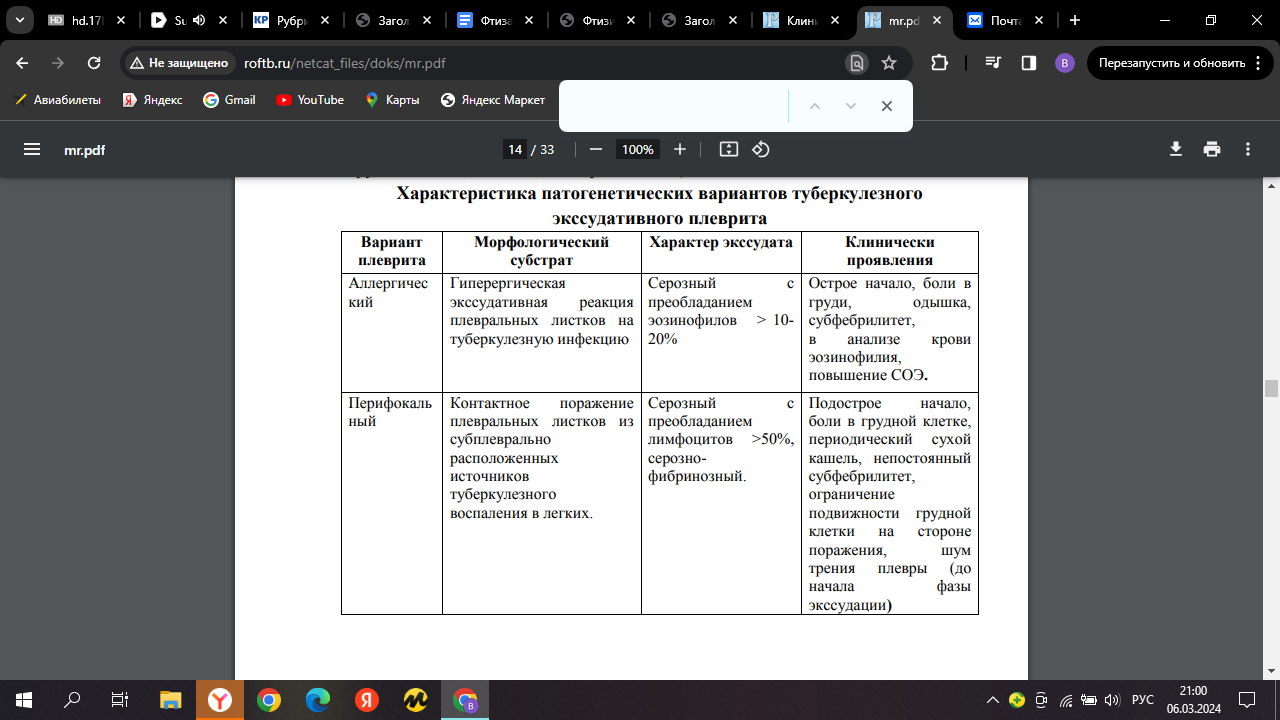The width and height of the screenshot is (1280, 720).
Task: Open the PDF sidebar menu icon
Action: click(31, 149)
